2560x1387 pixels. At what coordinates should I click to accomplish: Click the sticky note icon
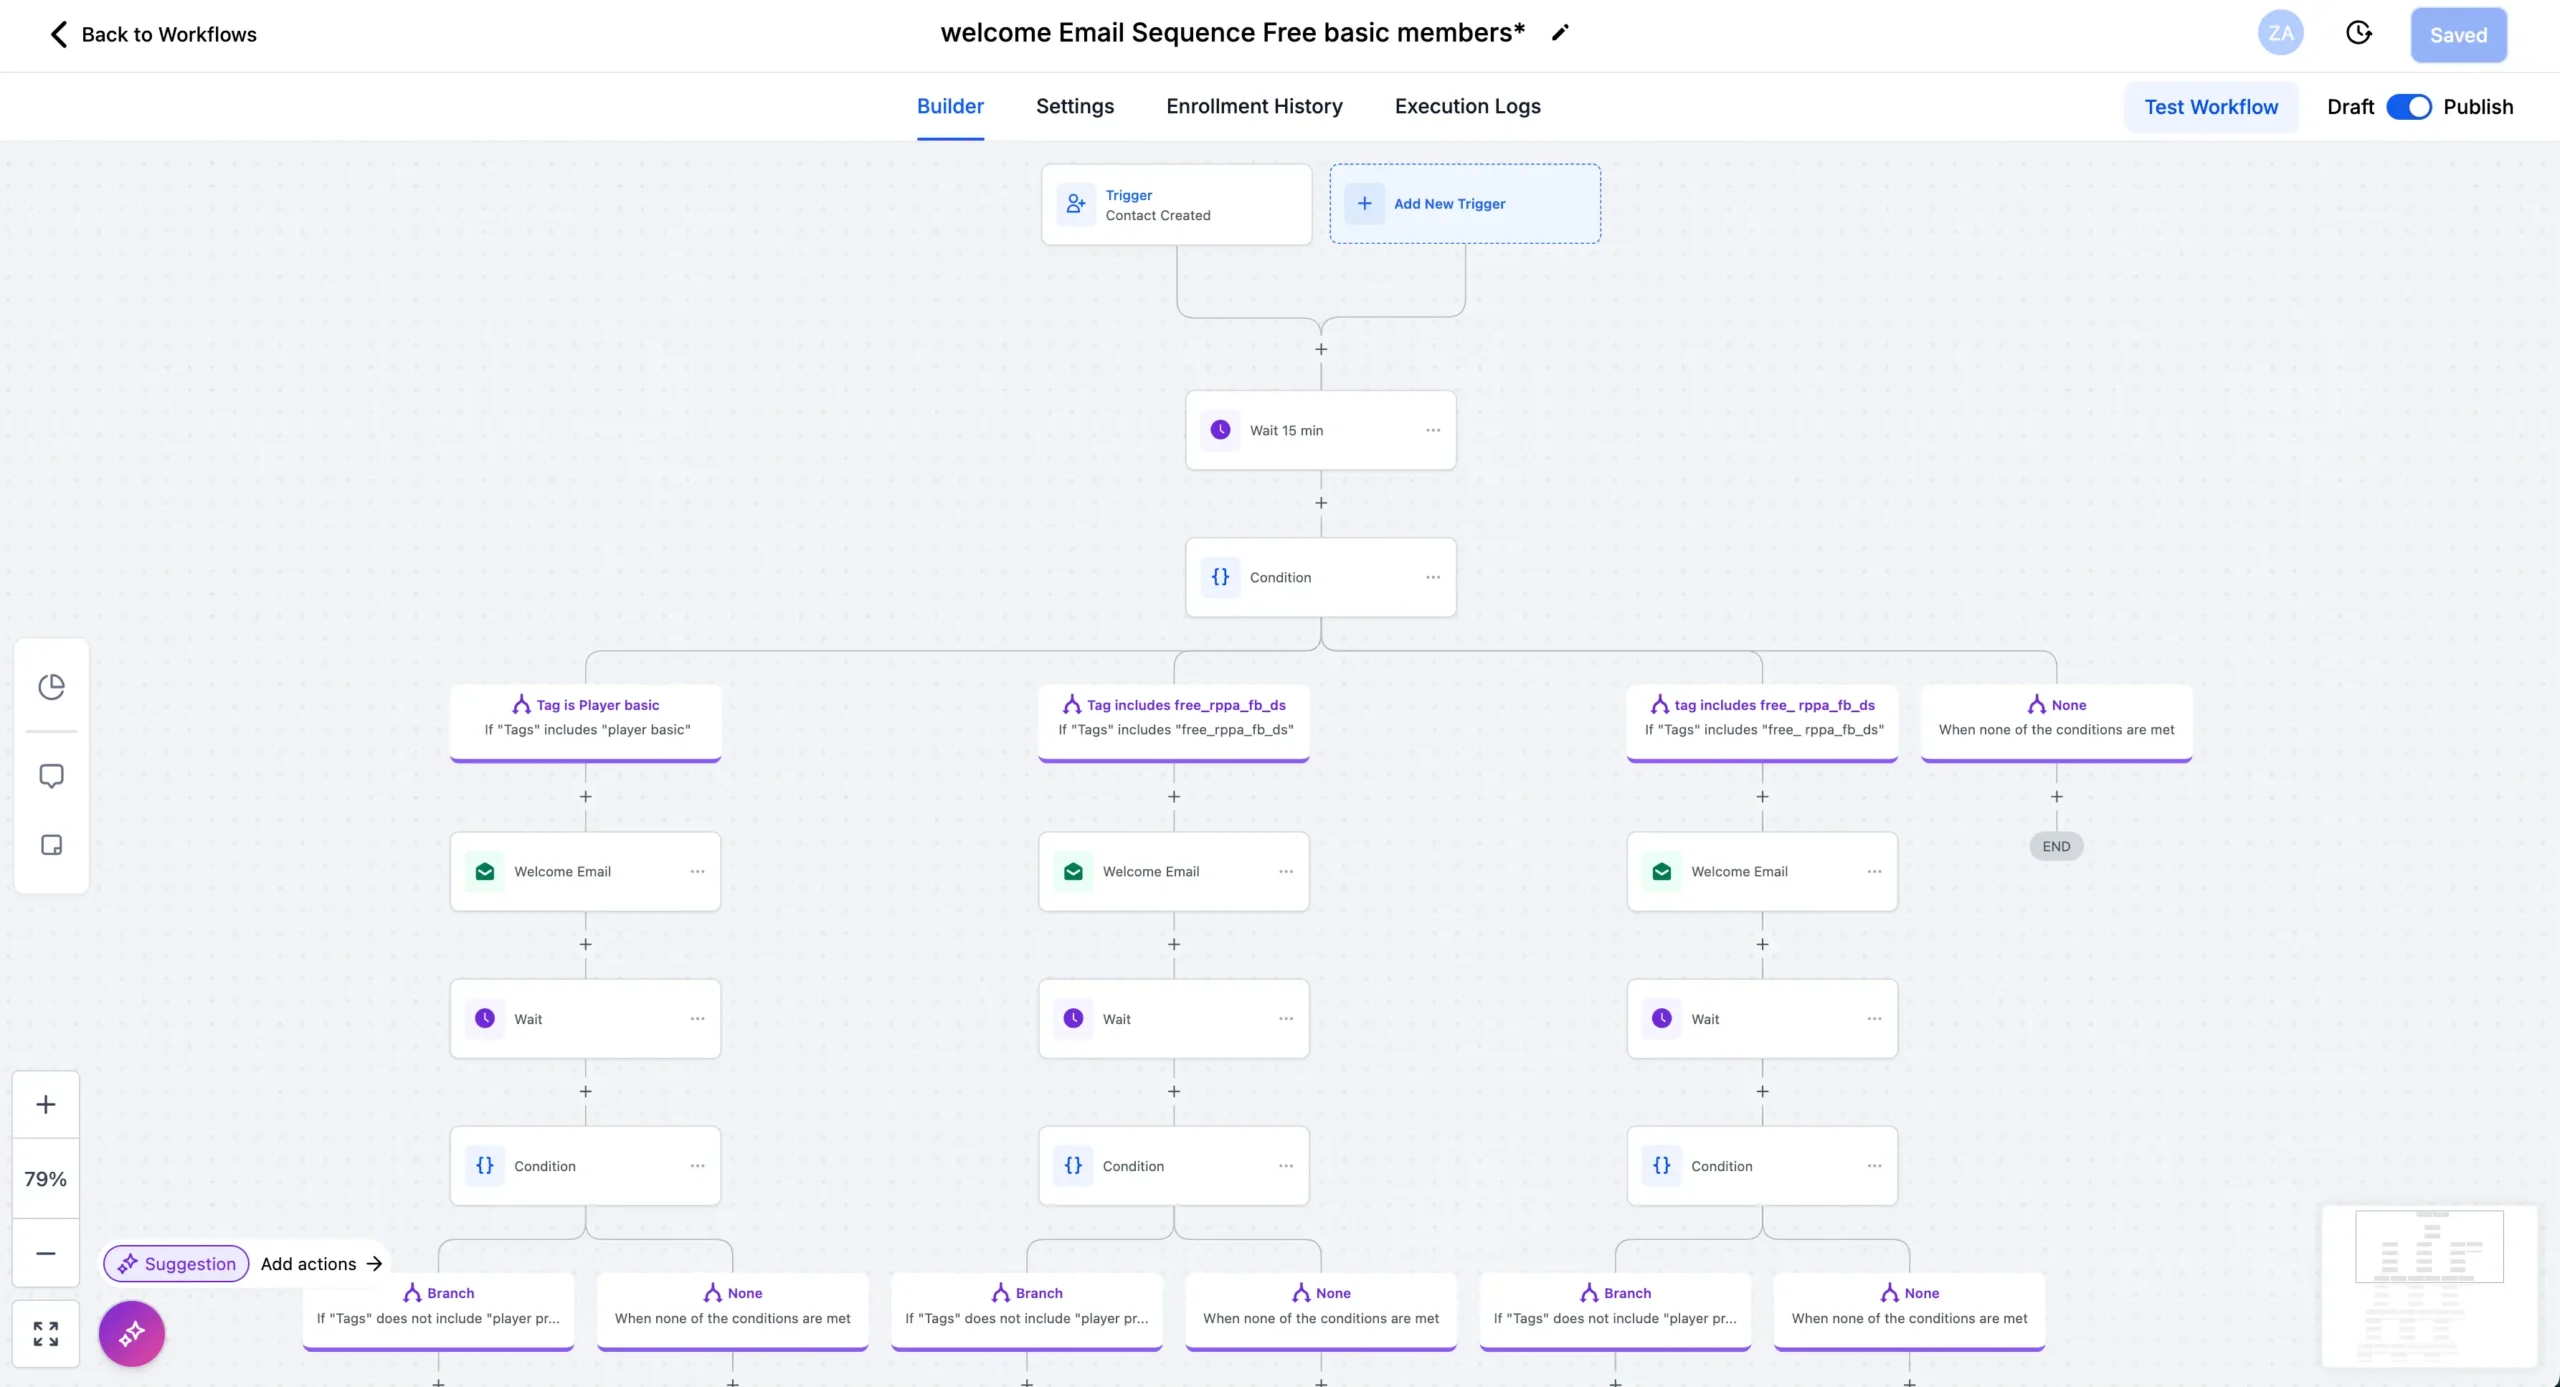pos(51,845)
